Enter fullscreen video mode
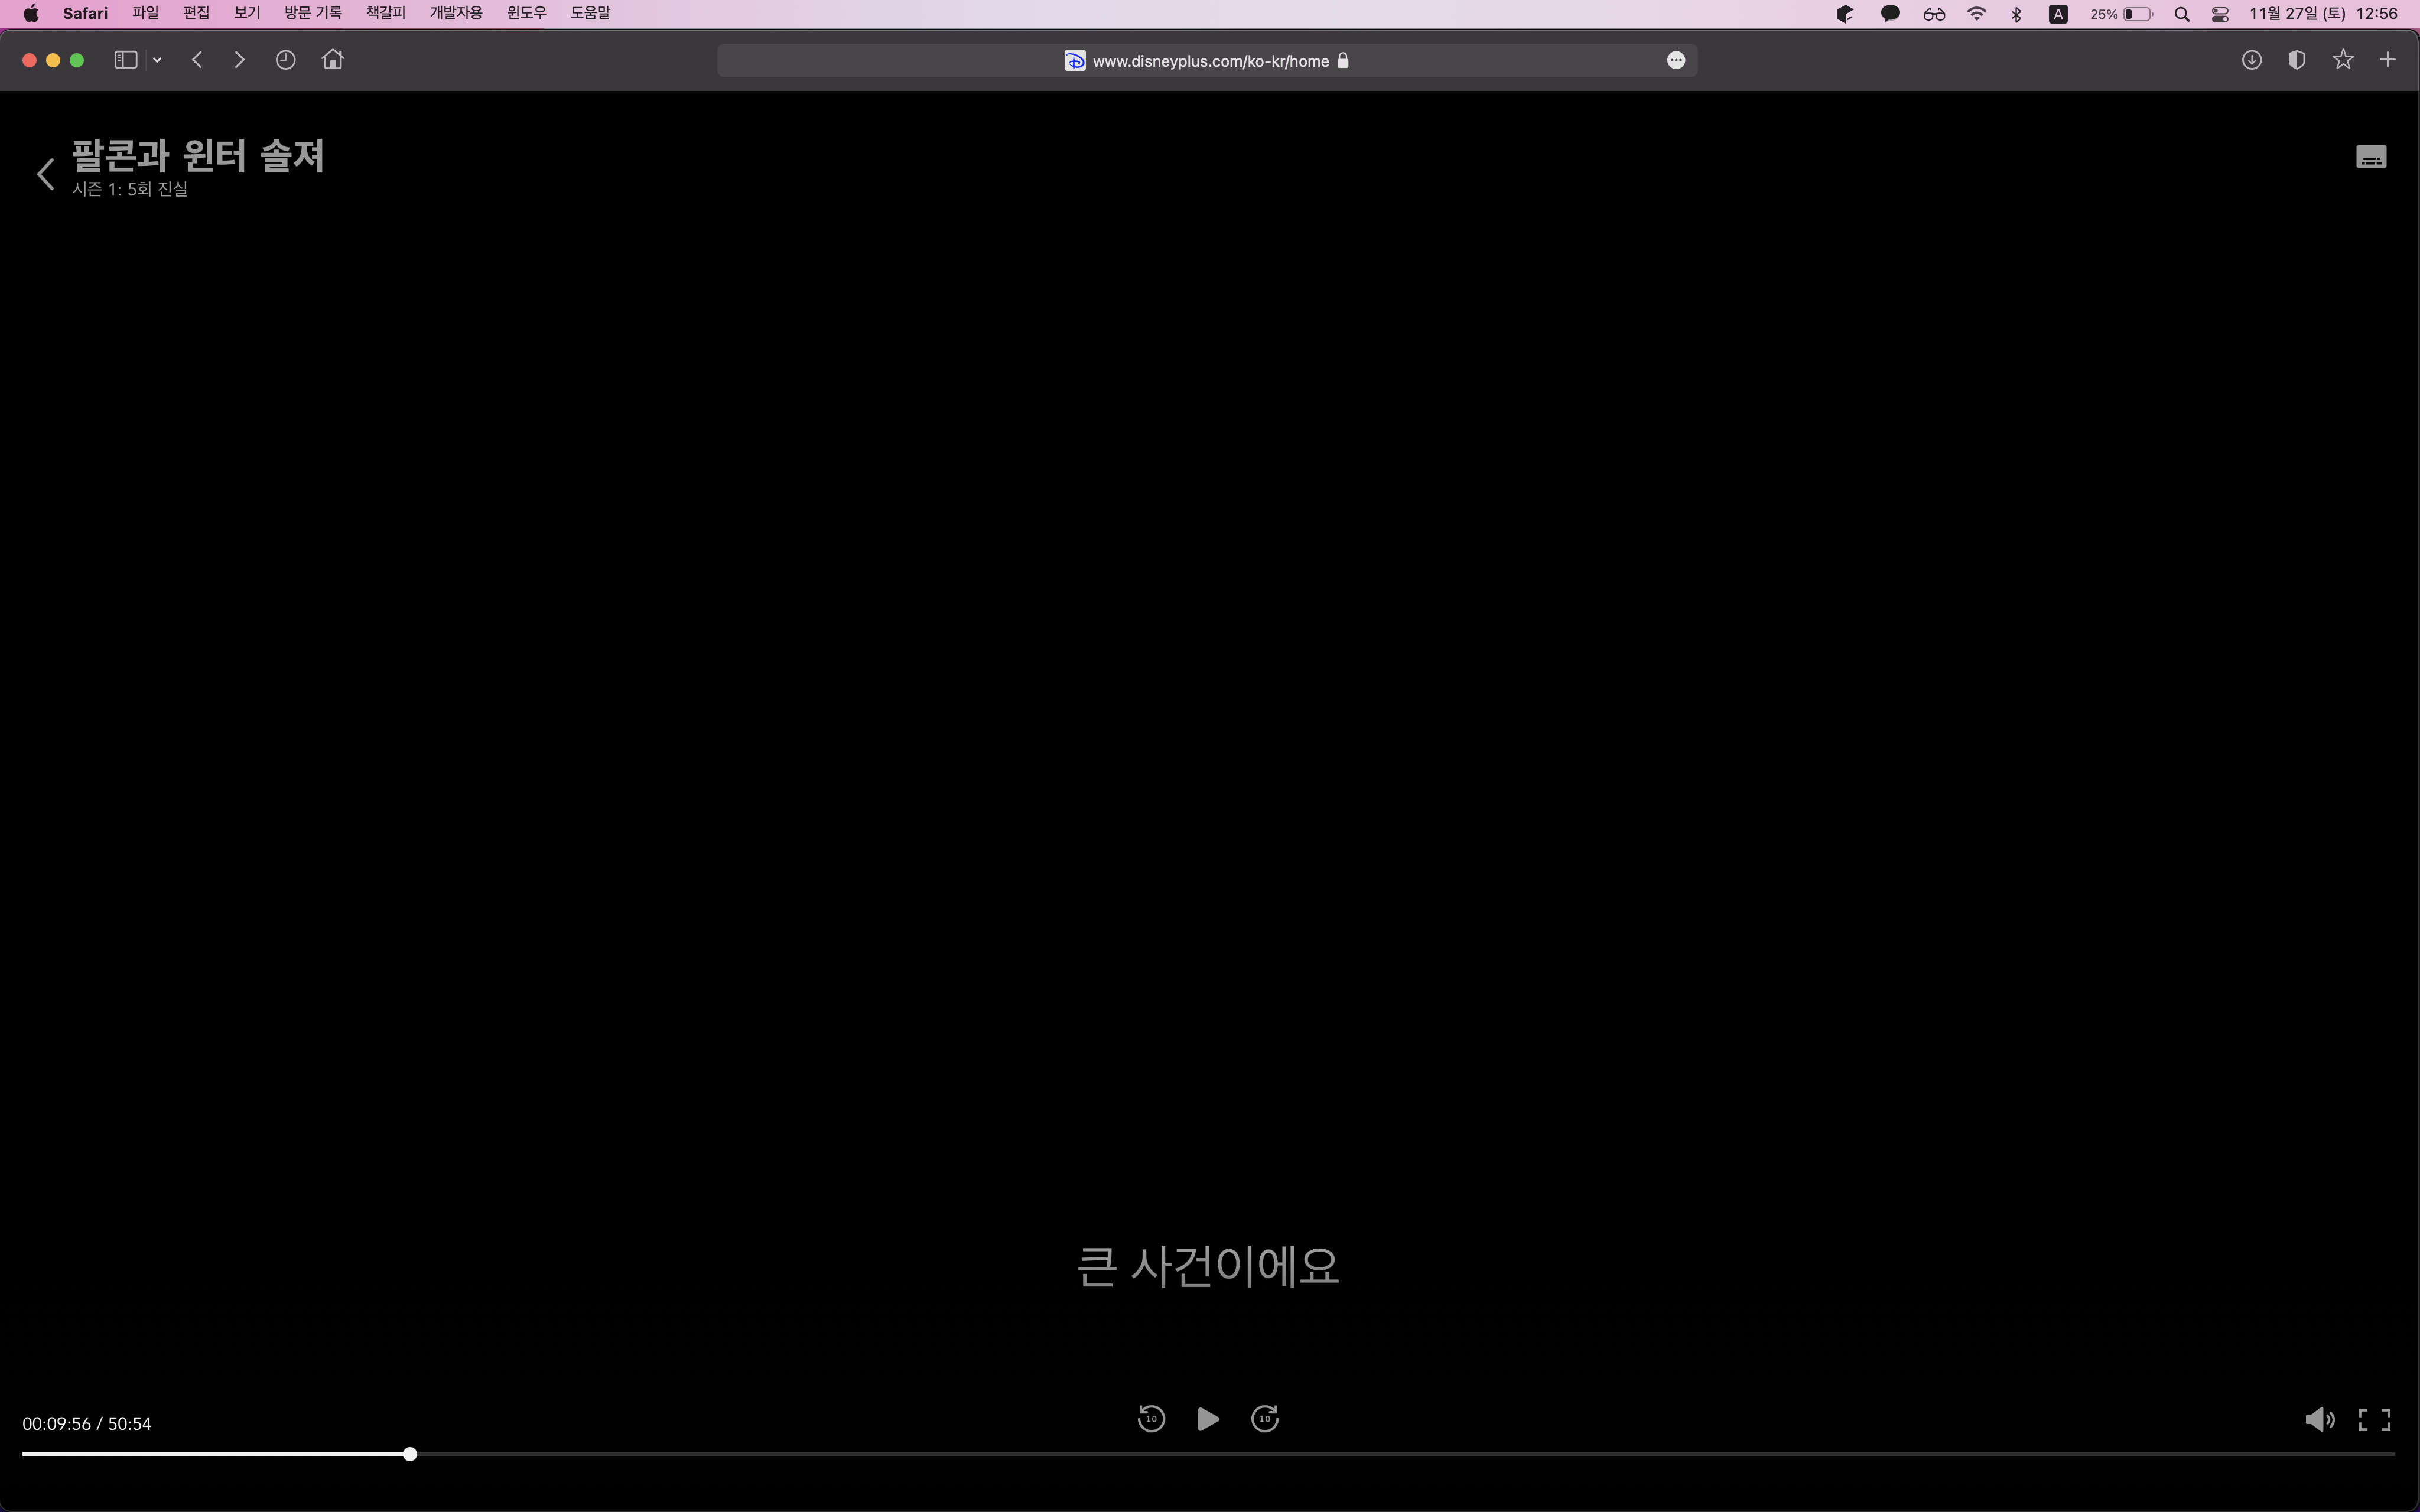Screen dimensions: 2420x1512 tap(2374, 1420)
